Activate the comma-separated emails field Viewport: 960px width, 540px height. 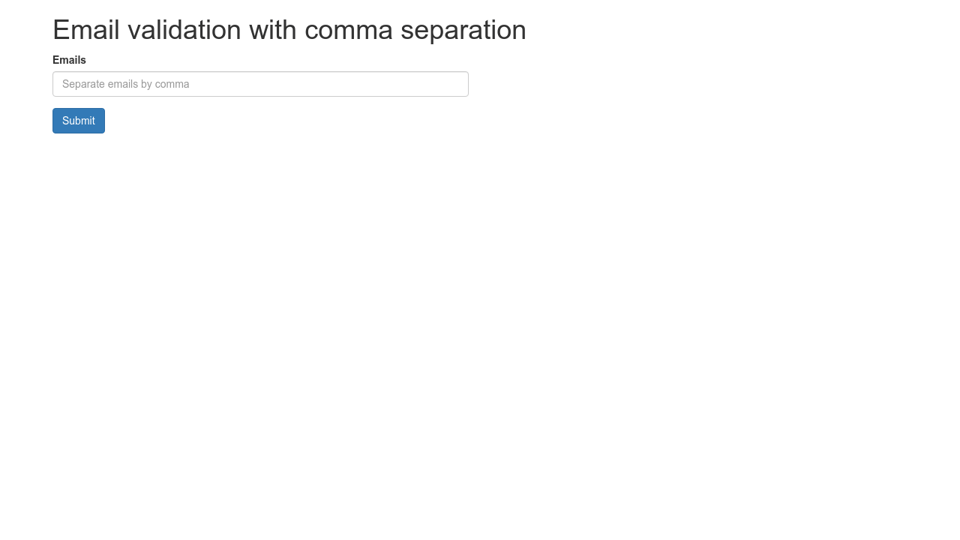[x=260, y=84]
